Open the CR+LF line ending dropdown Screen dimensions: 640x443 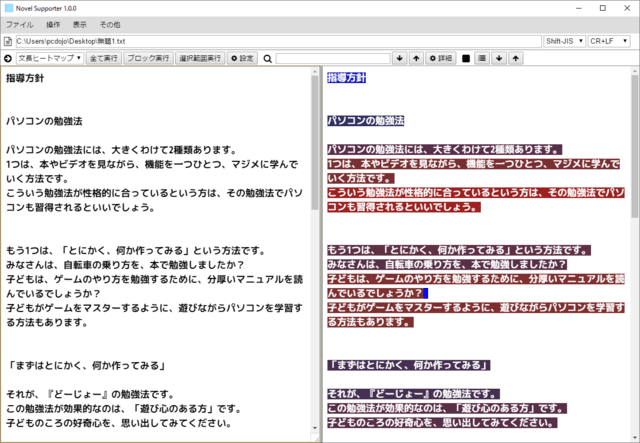(611, 41)
